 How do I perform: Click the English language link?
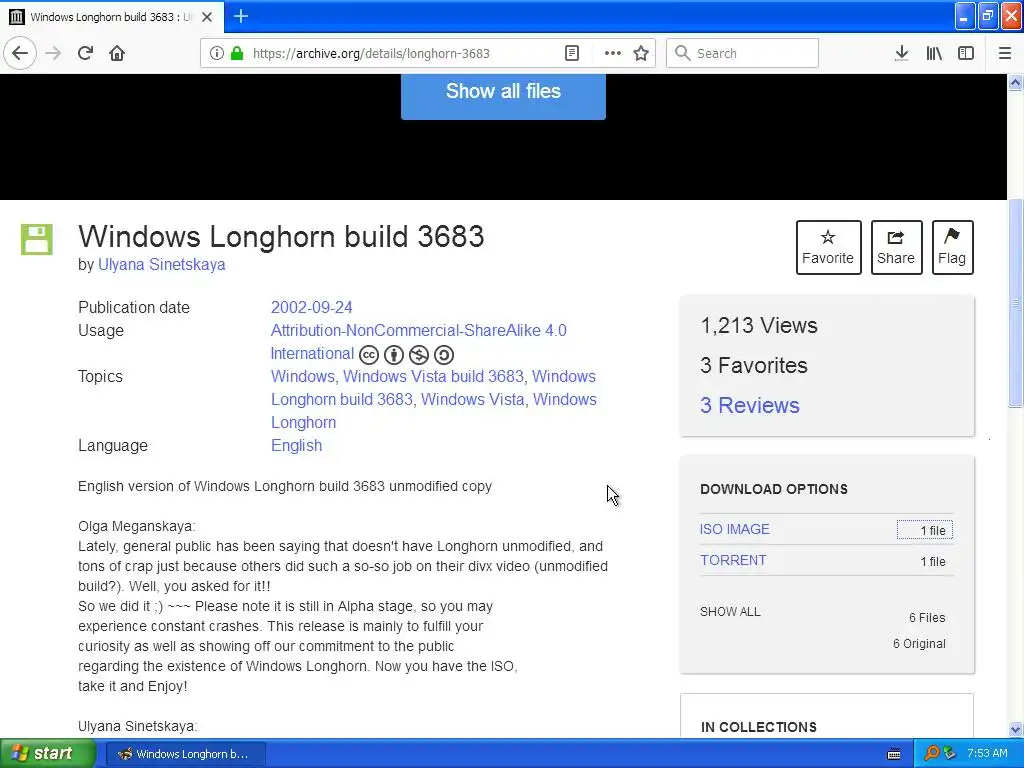[x=296, y=445]
